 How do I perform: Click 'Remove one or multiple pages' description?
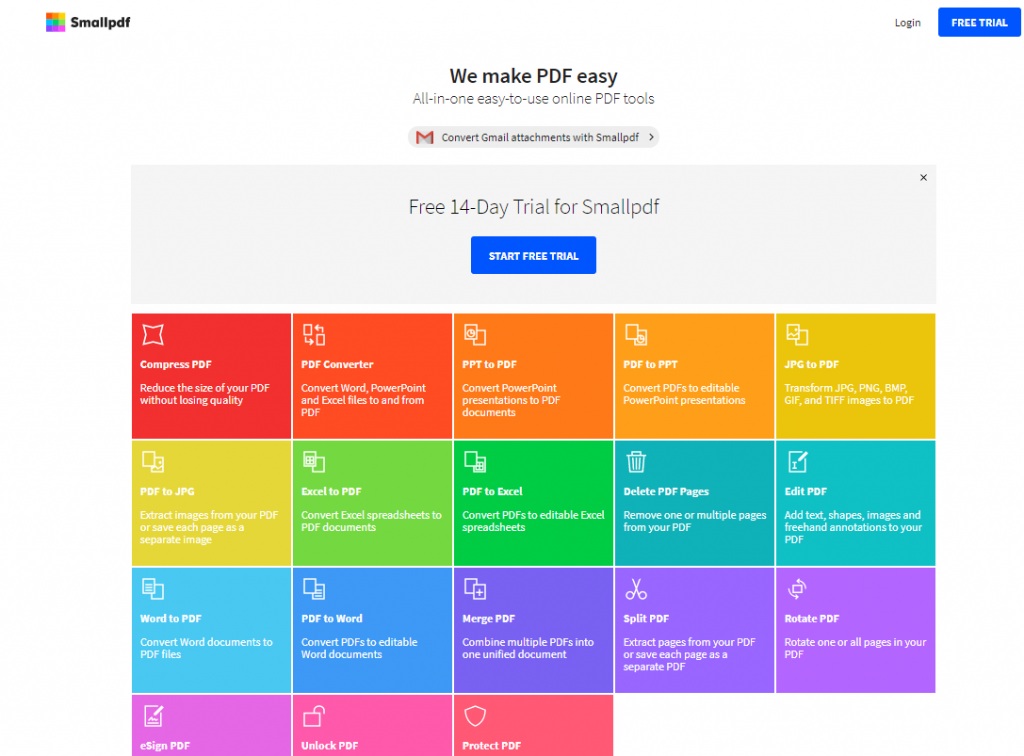(695, 521)
